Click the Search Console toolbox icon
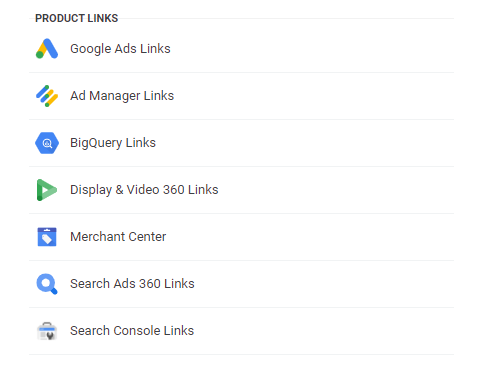 (x=47, y=331)
